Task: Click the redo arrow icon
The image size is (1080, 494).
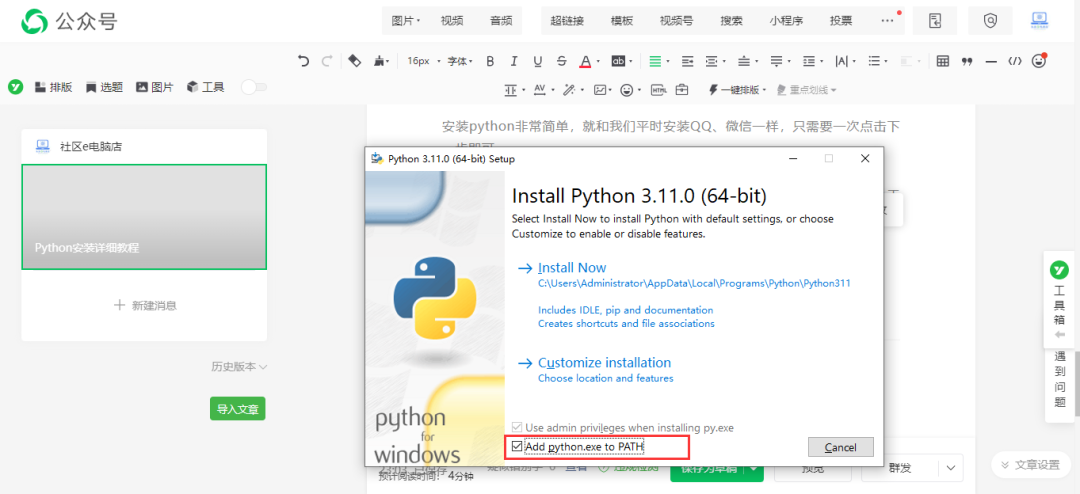Action: point(327,61)
